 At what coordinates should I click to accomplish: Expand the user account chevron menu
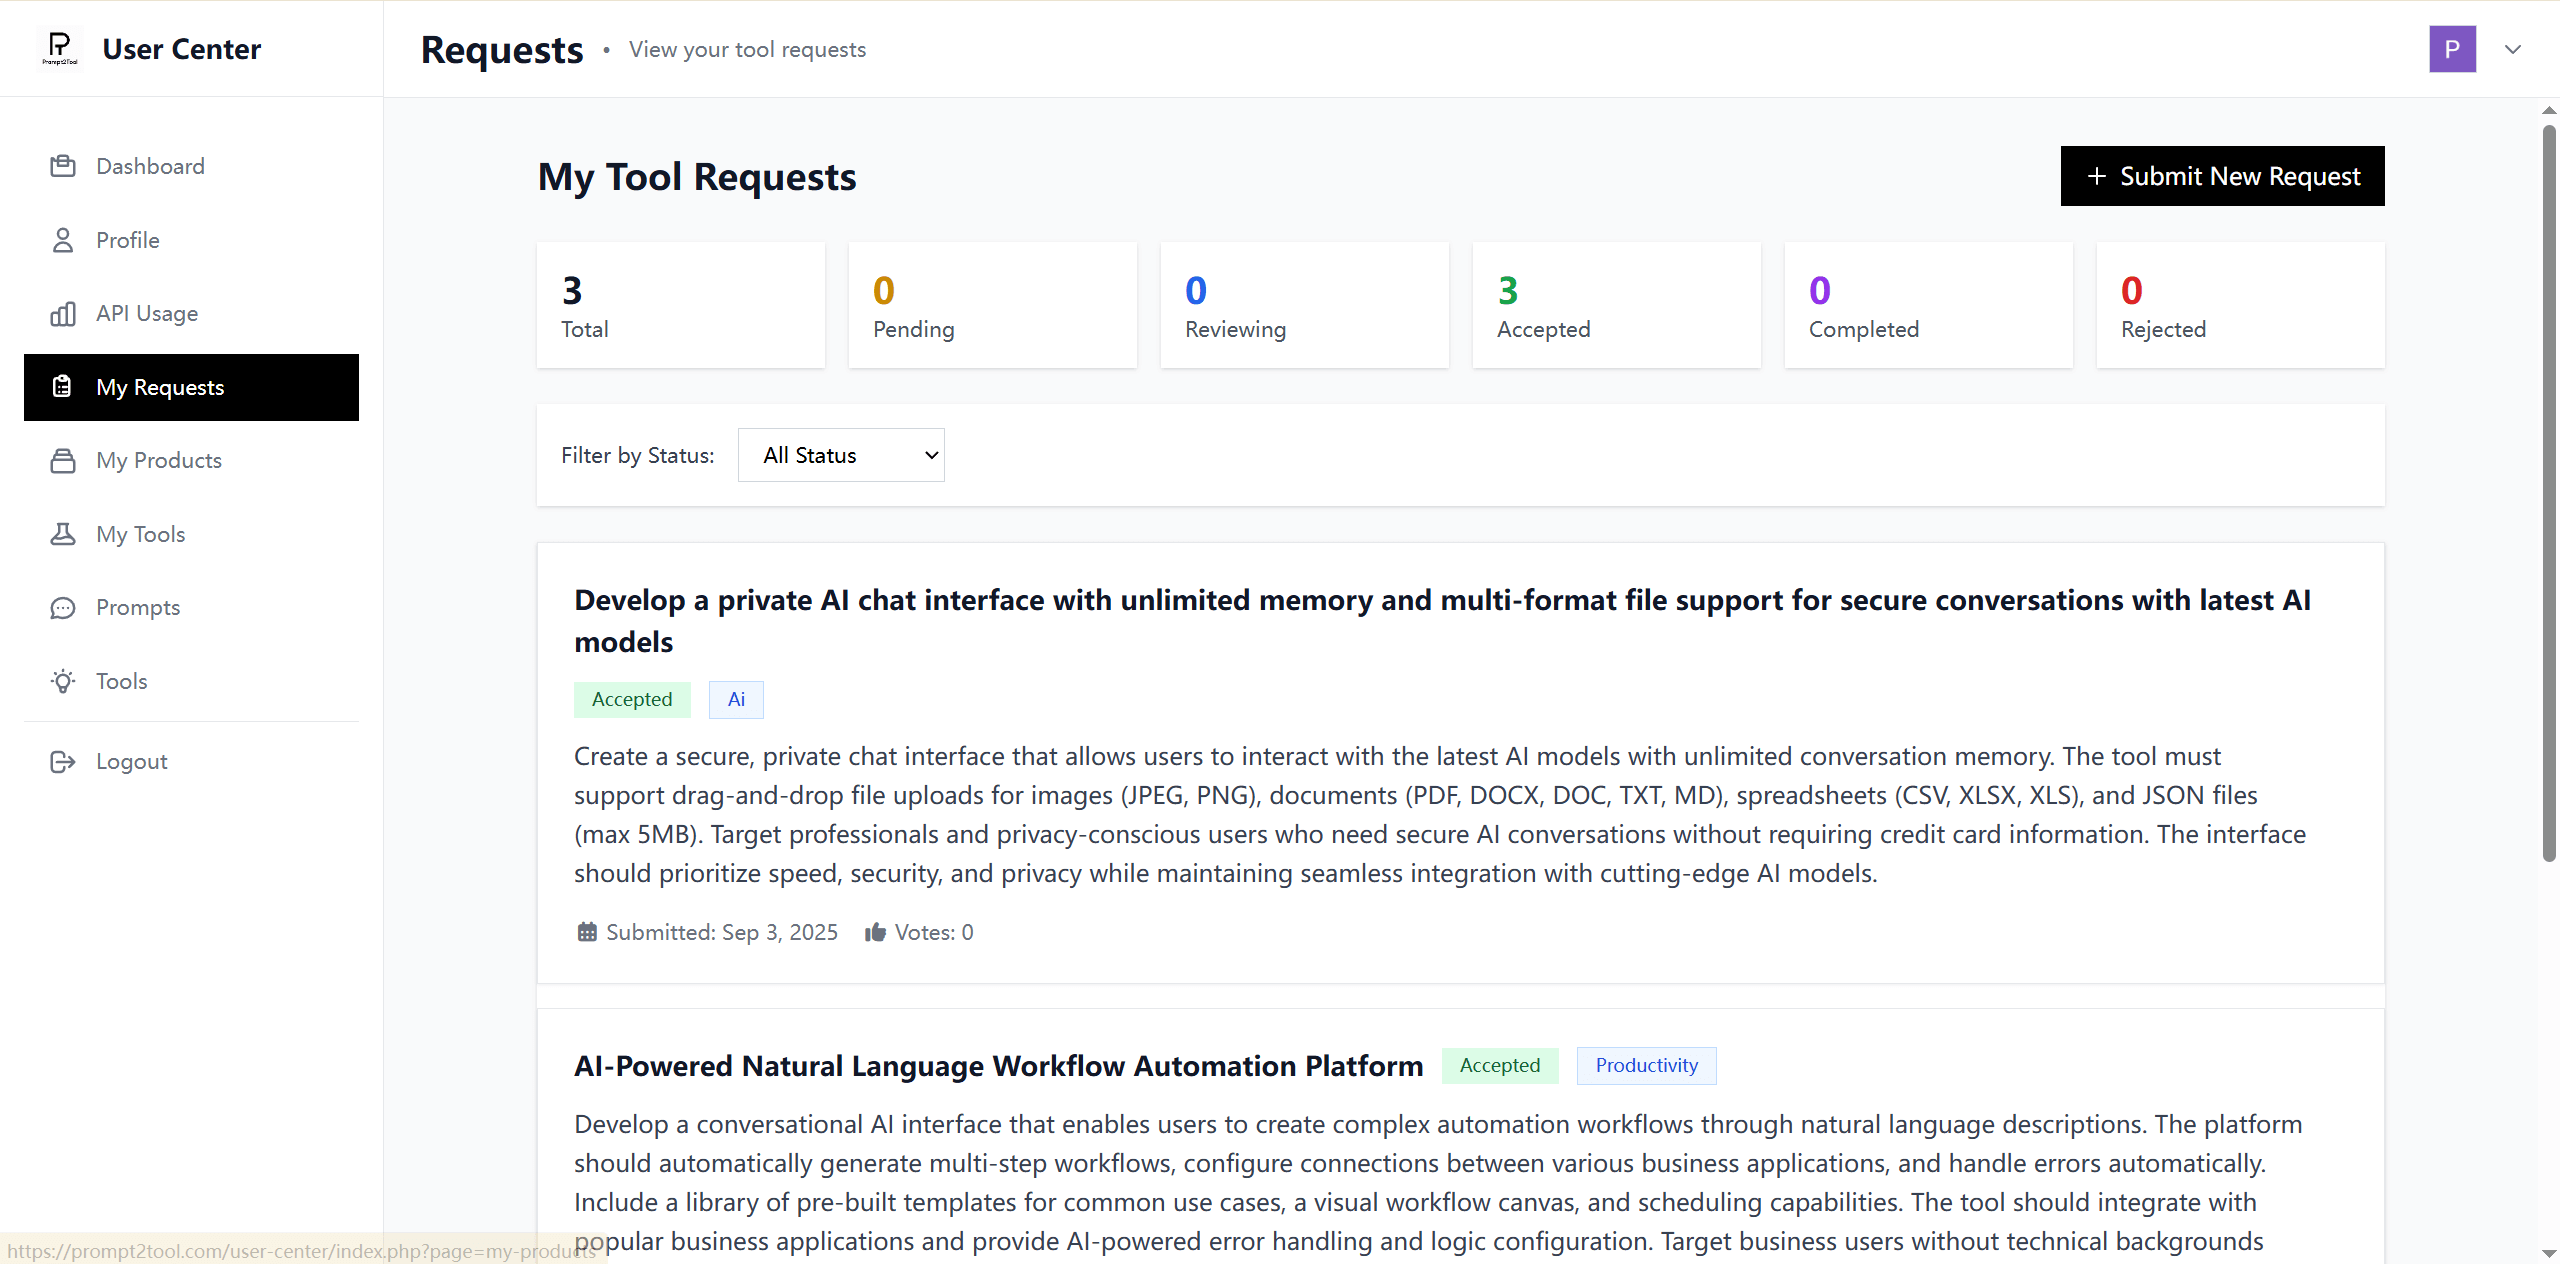coord(2513,49)
